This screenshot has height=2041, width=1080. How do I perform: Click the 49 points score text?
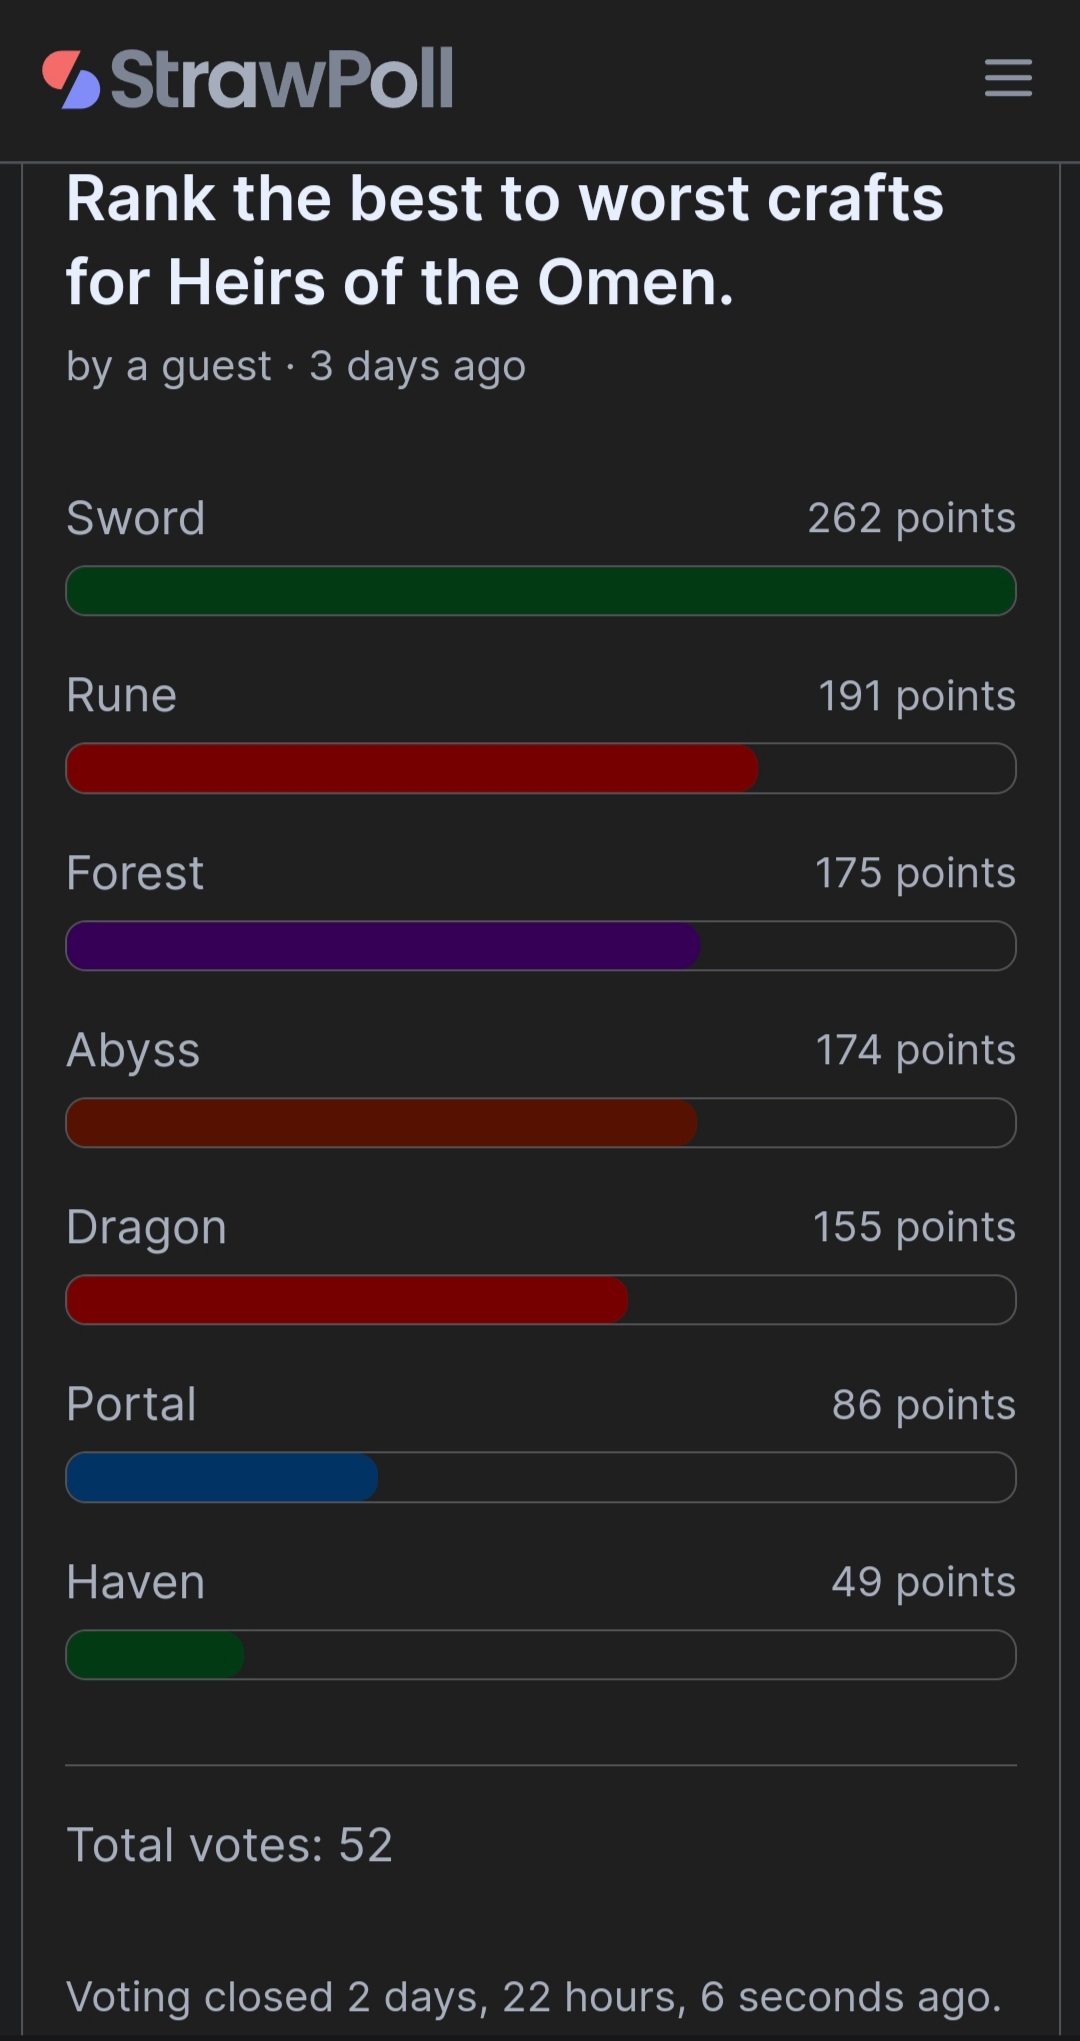[924, 1582]
